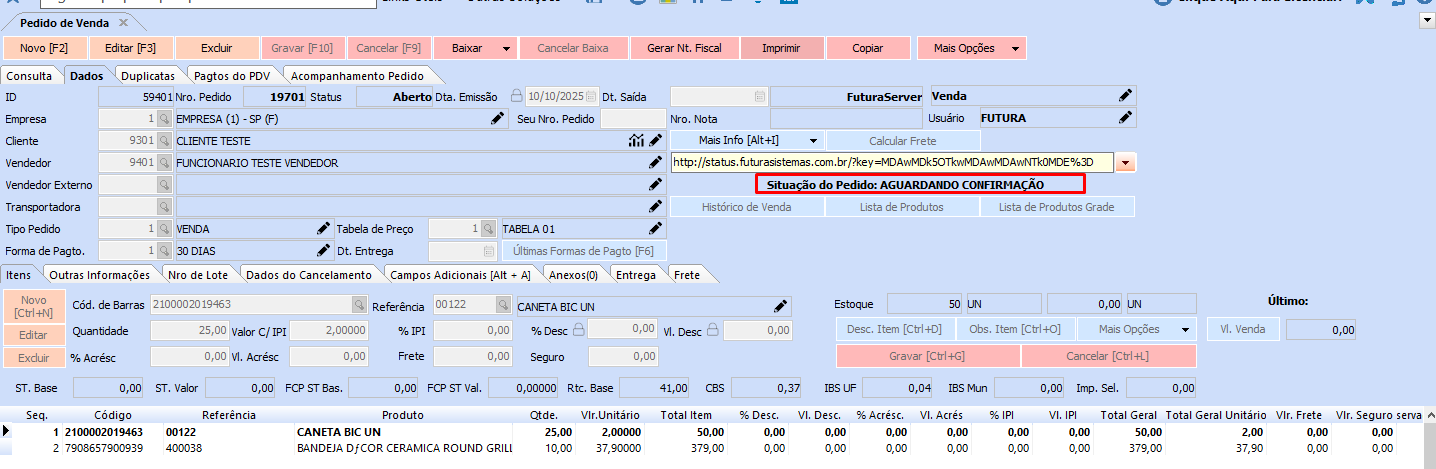Expand the status URL dropdown arrow
This screenshot has height=469, width=1436.
click(1126, 163)
